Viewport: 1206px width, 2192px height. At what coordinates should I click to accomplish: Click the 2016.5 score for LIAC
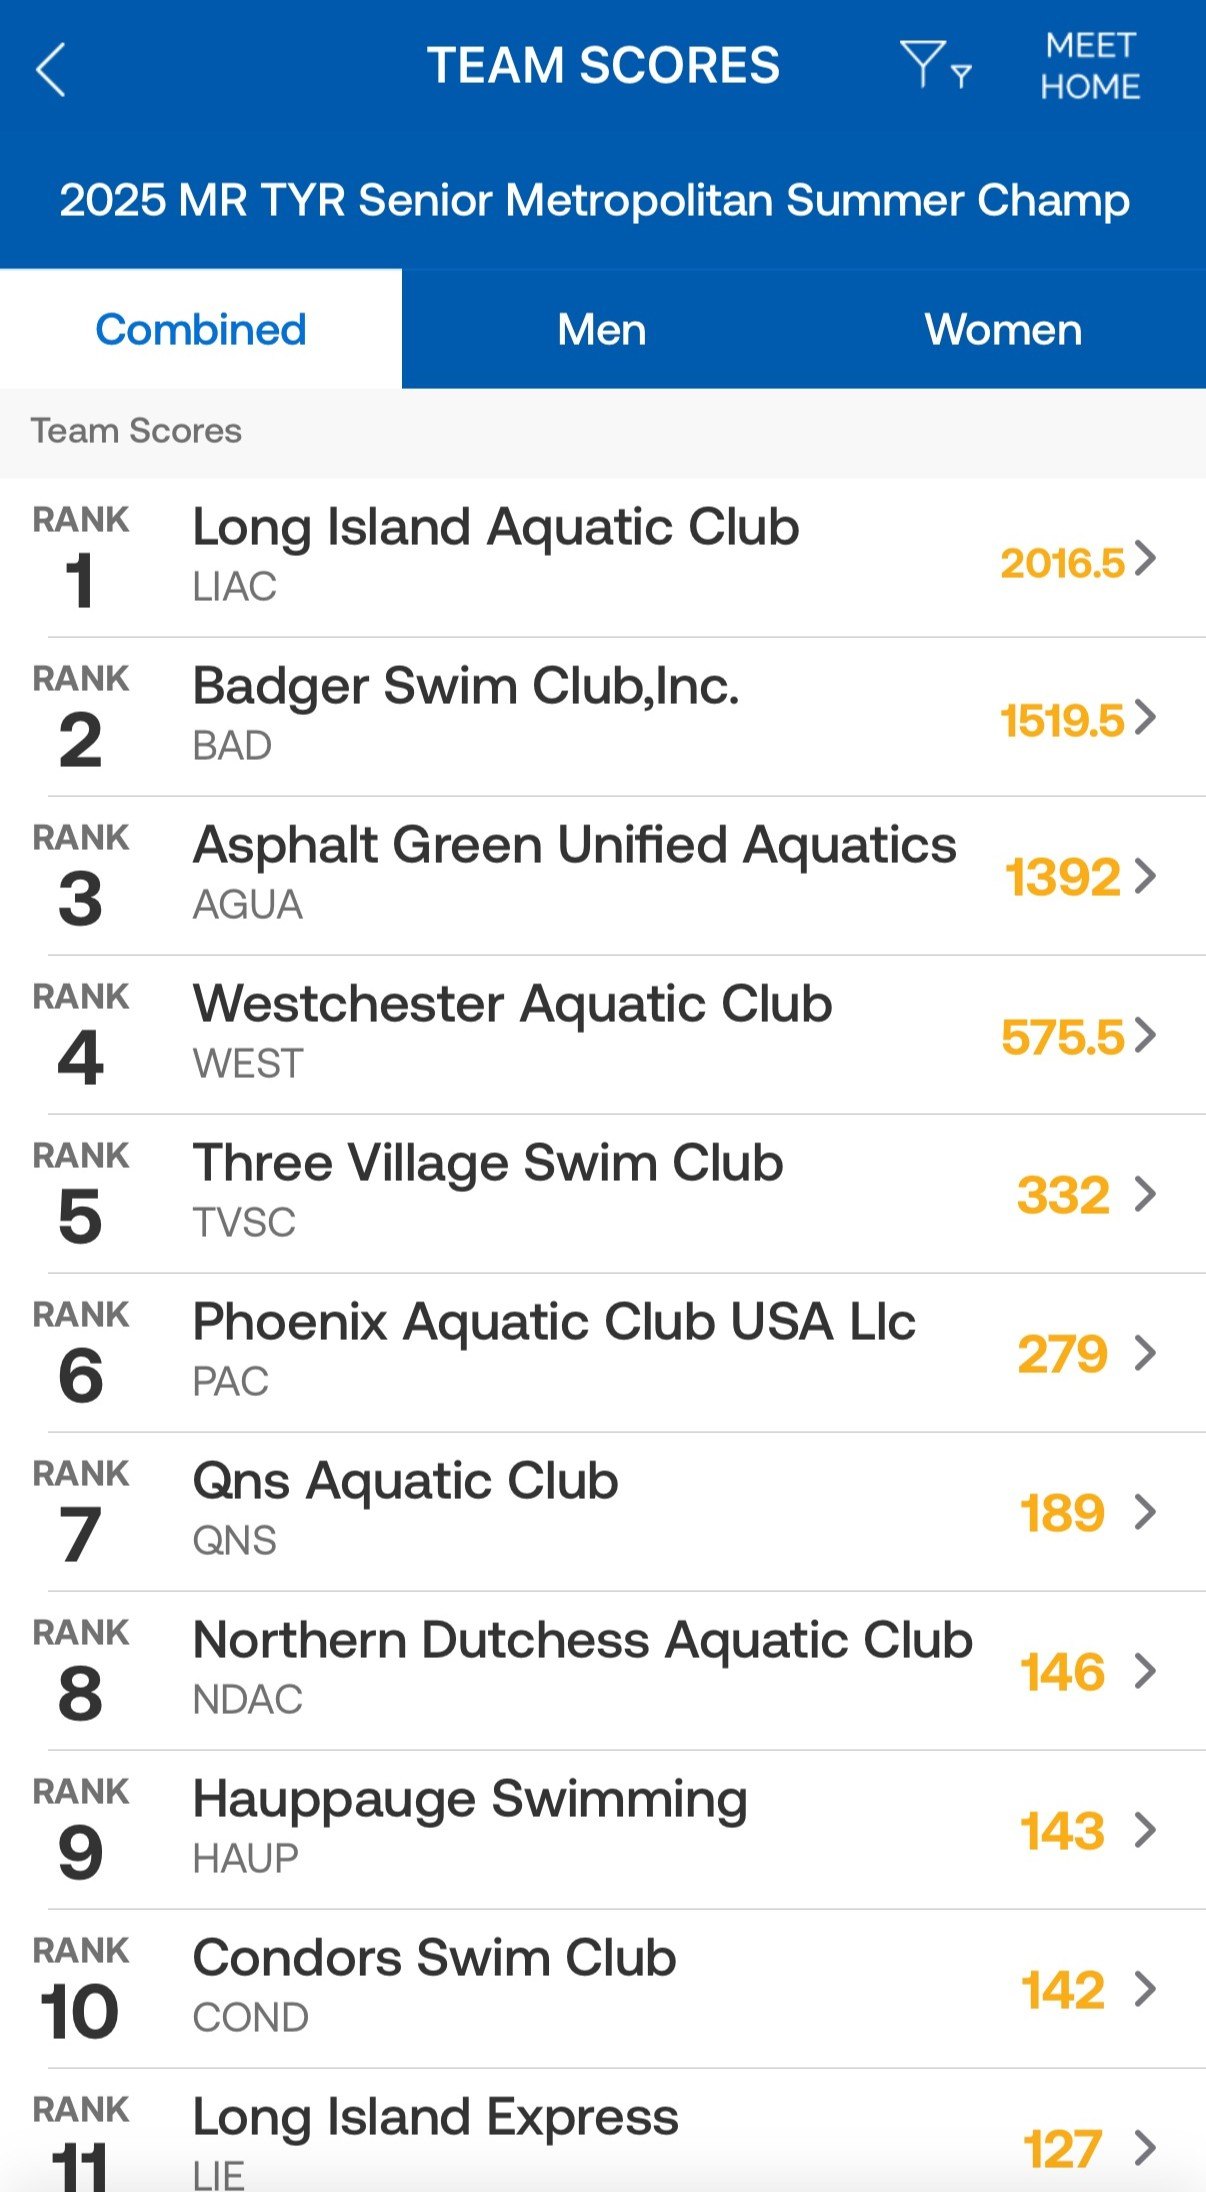click(1062, 563)
